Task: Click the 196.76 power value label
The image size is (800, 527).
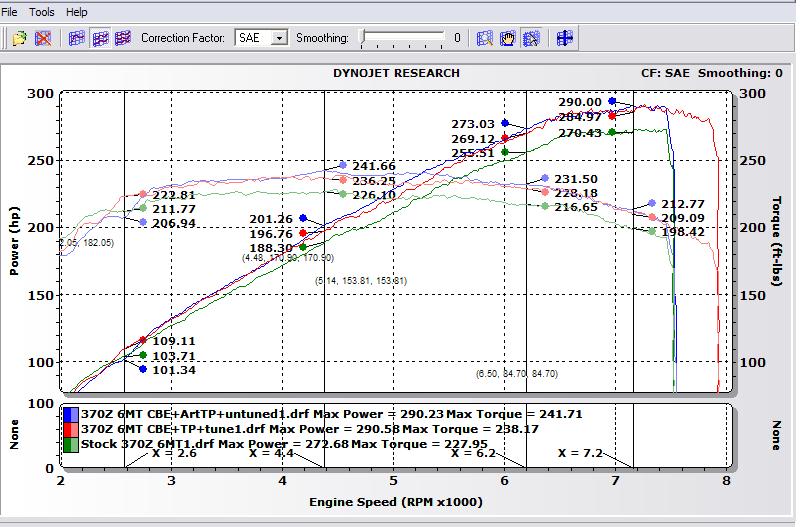Action: tap(271, 234)
